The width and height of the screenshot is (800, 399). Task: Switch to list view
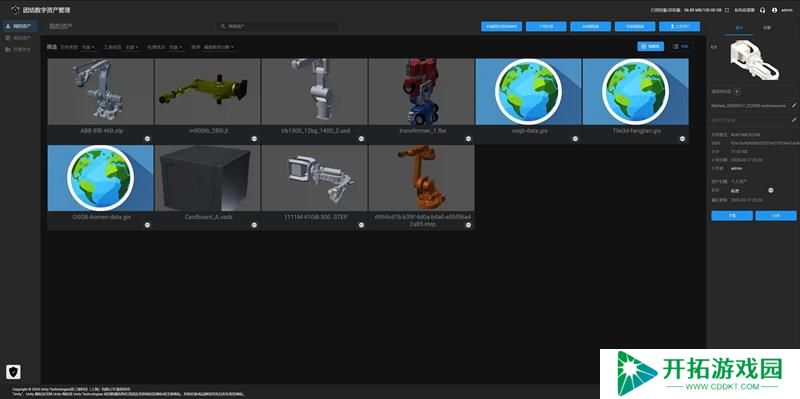[x=681, y=46]
